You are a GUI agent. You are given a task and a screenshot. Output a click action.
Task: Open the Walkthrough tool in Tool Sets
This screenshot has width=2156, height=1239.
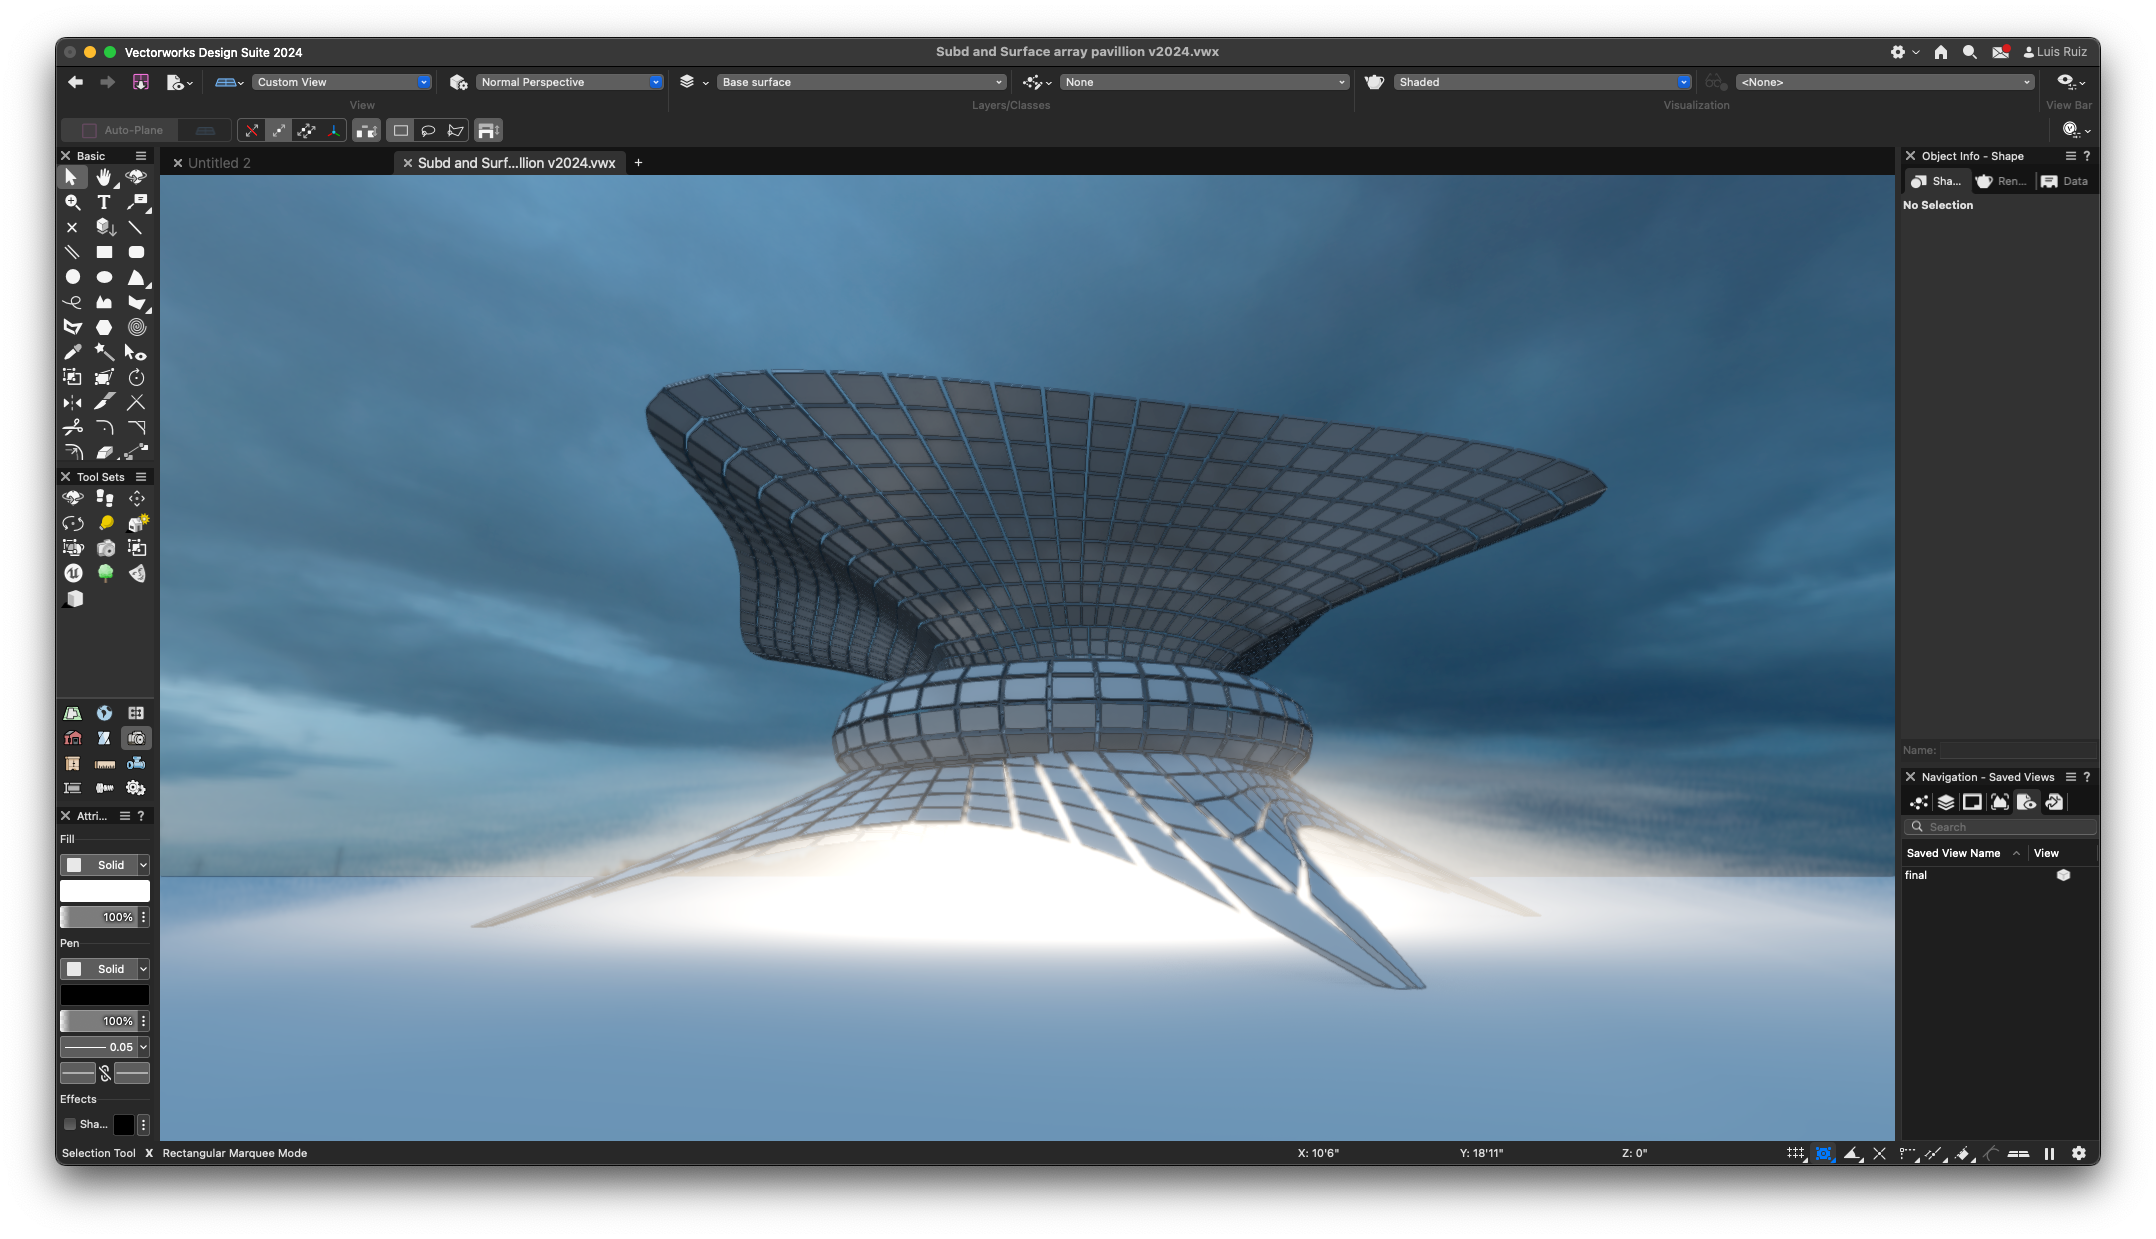pyautogui.click(x=105, y=498)
